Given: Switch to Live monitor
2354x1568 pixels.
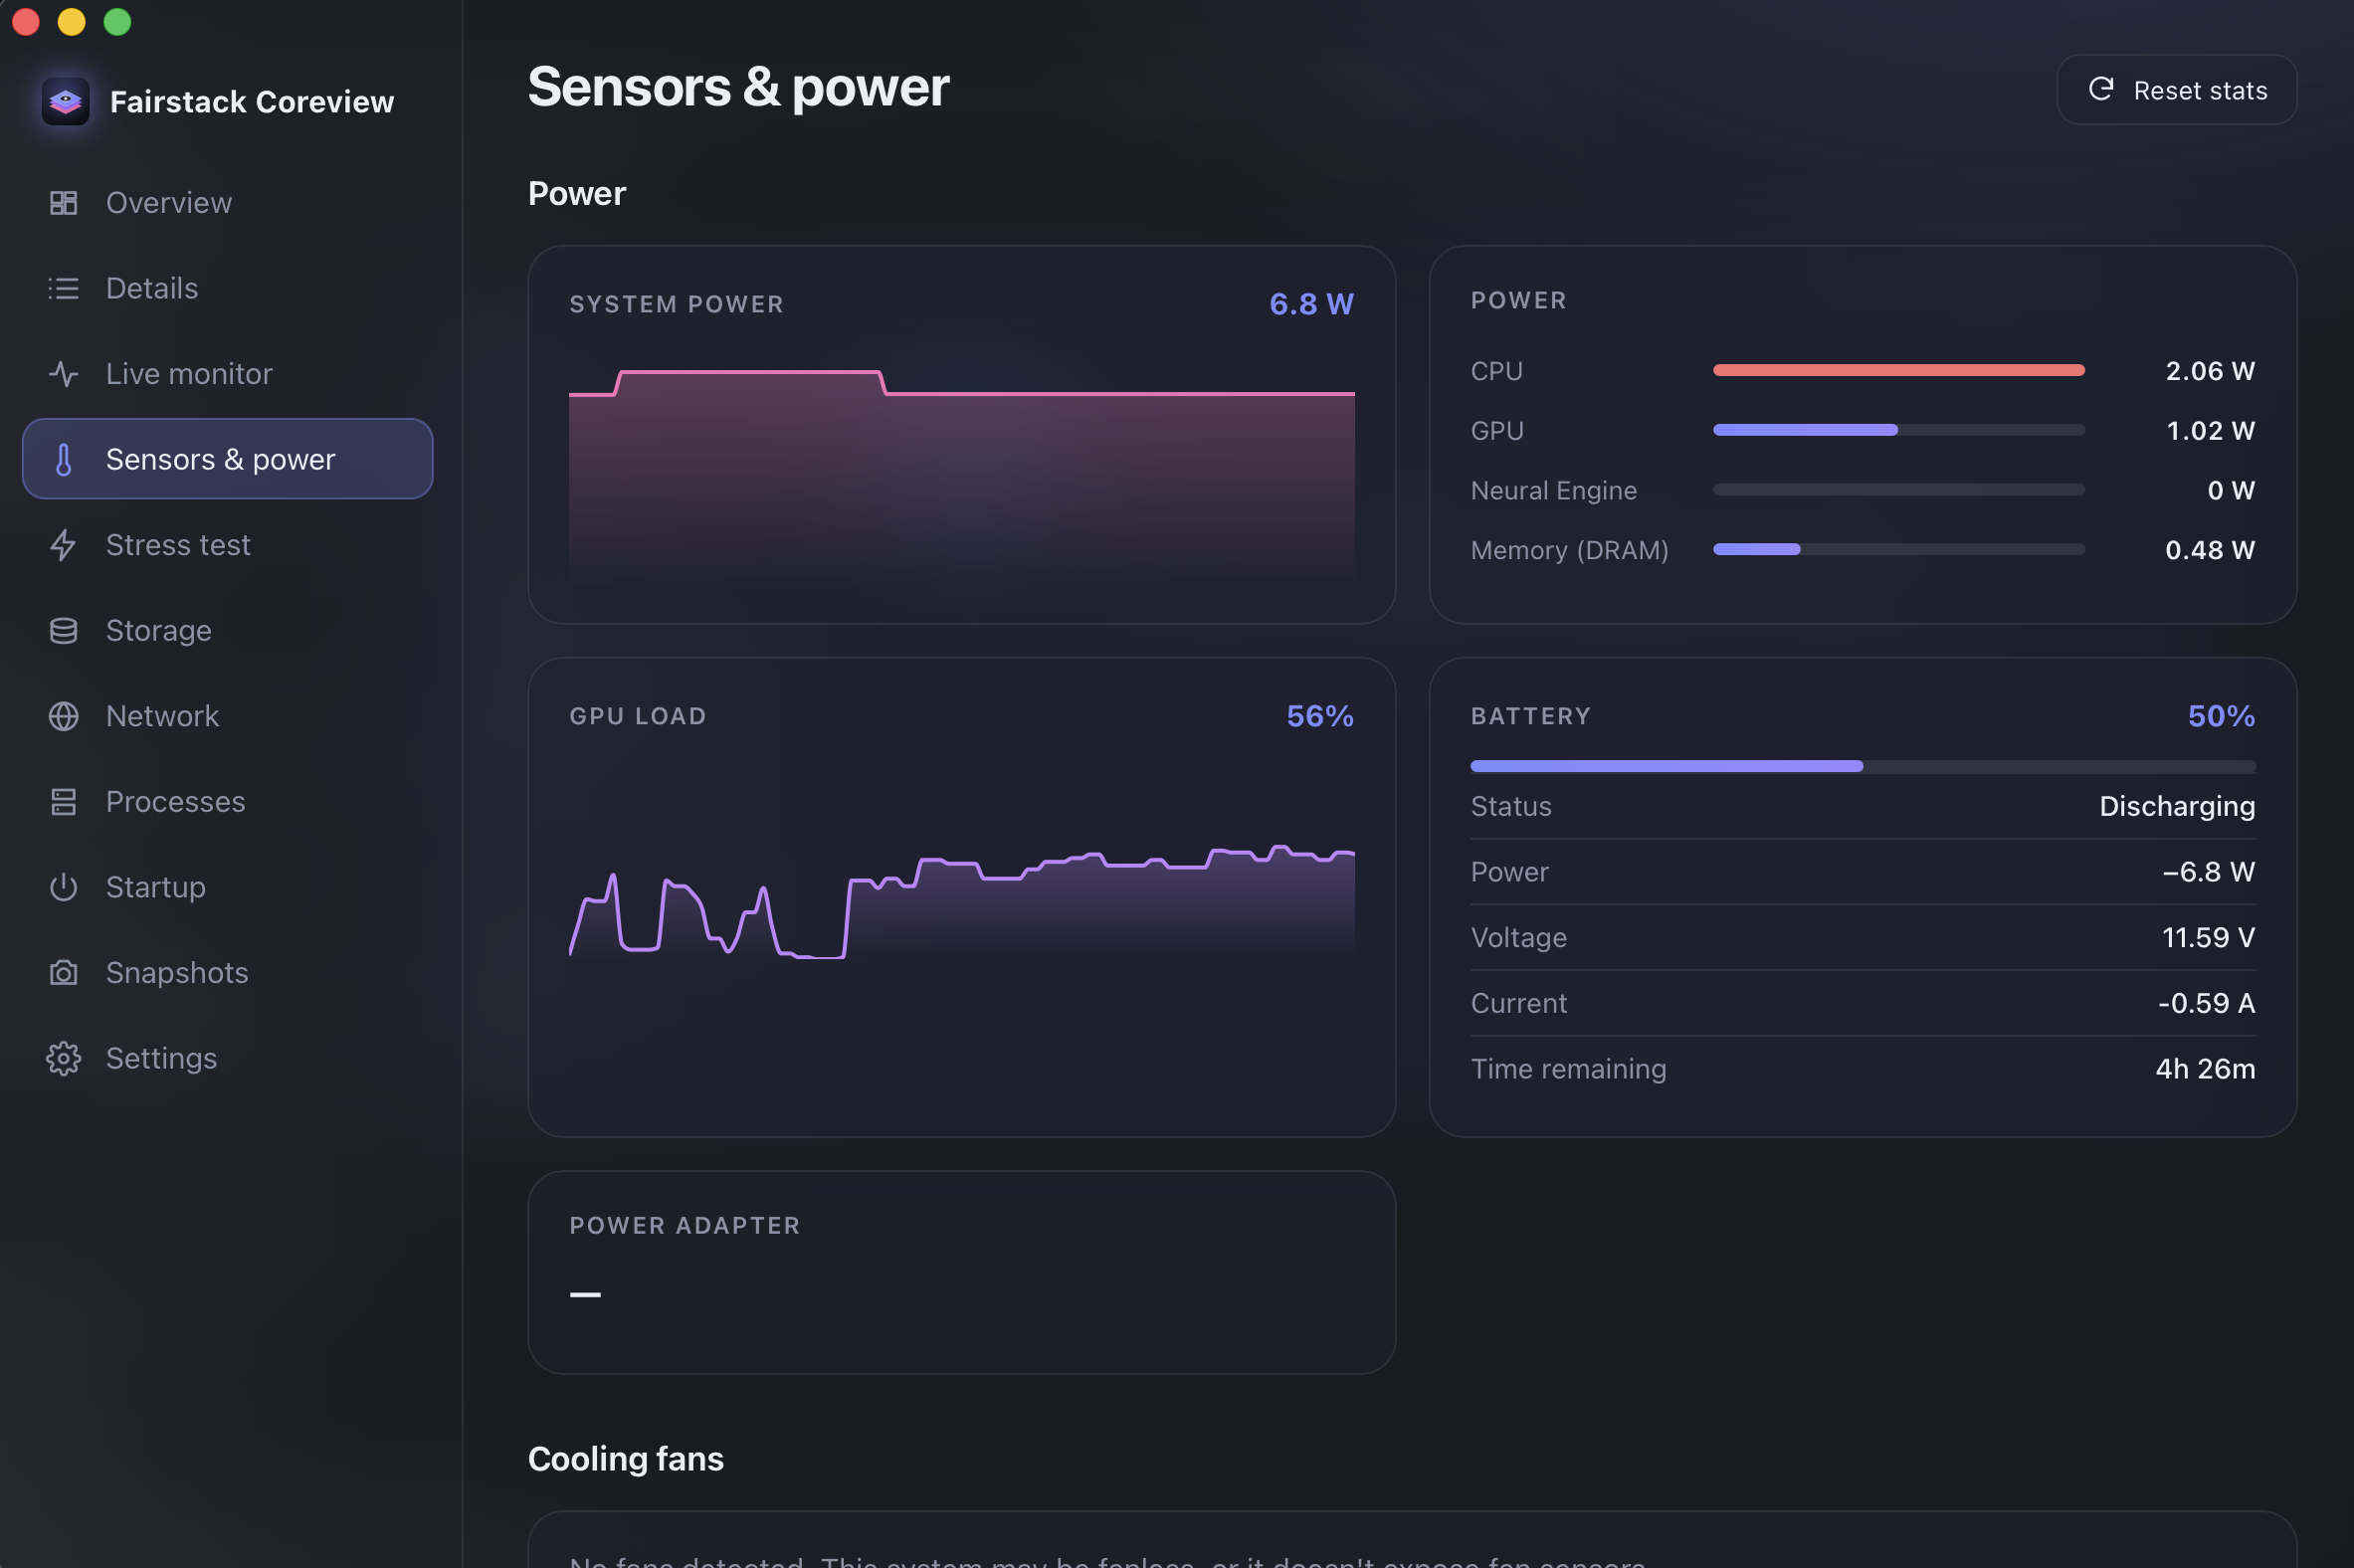Looking at the screenshot, I should (227, 374).
